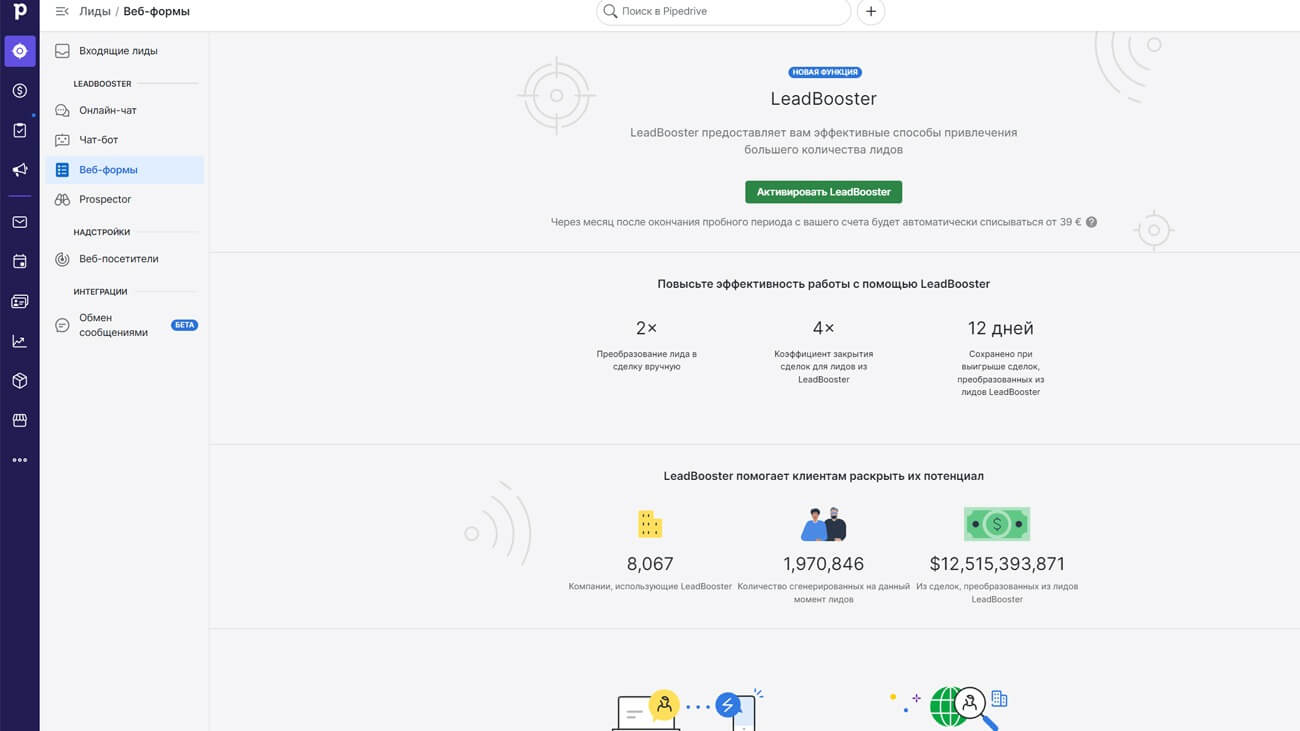Select the Входящие лиды menu item

(118, 51)
